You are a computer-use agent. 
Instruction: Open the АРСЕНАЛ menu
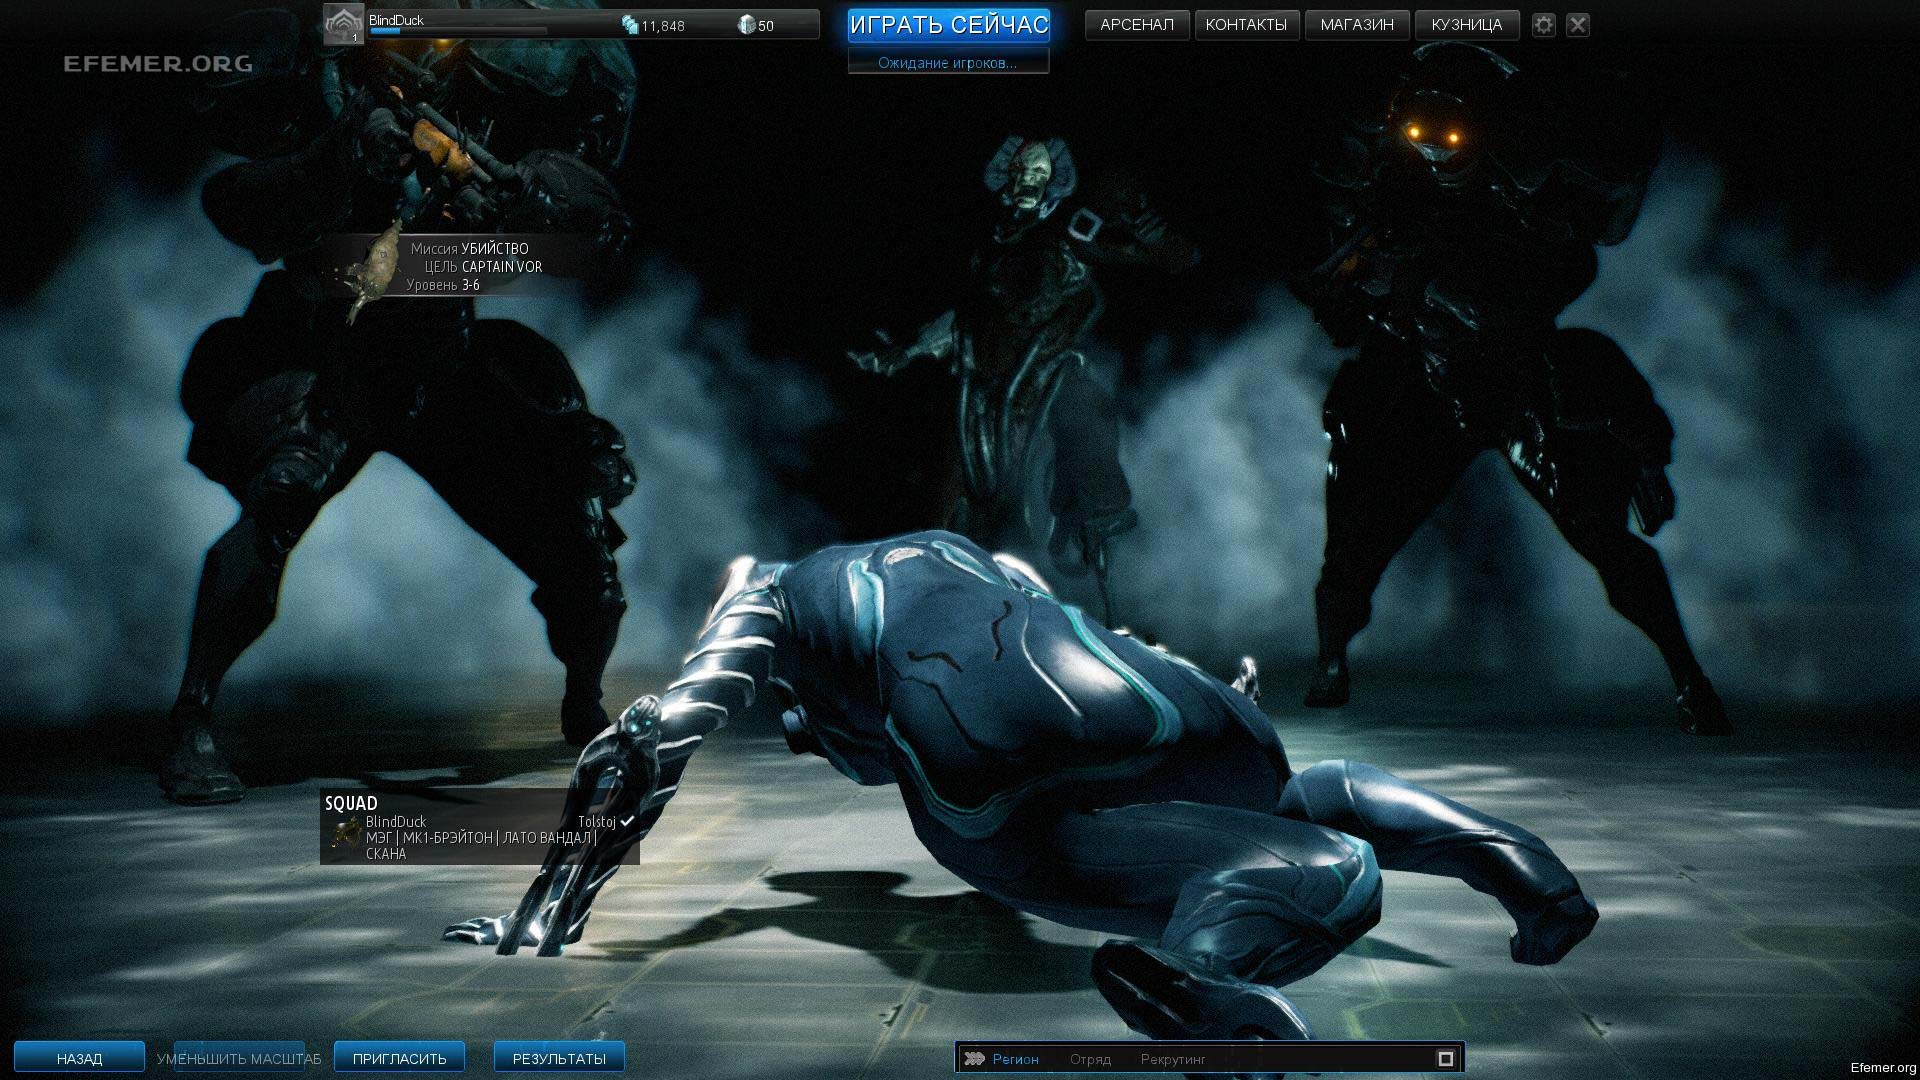(1137, 25)
